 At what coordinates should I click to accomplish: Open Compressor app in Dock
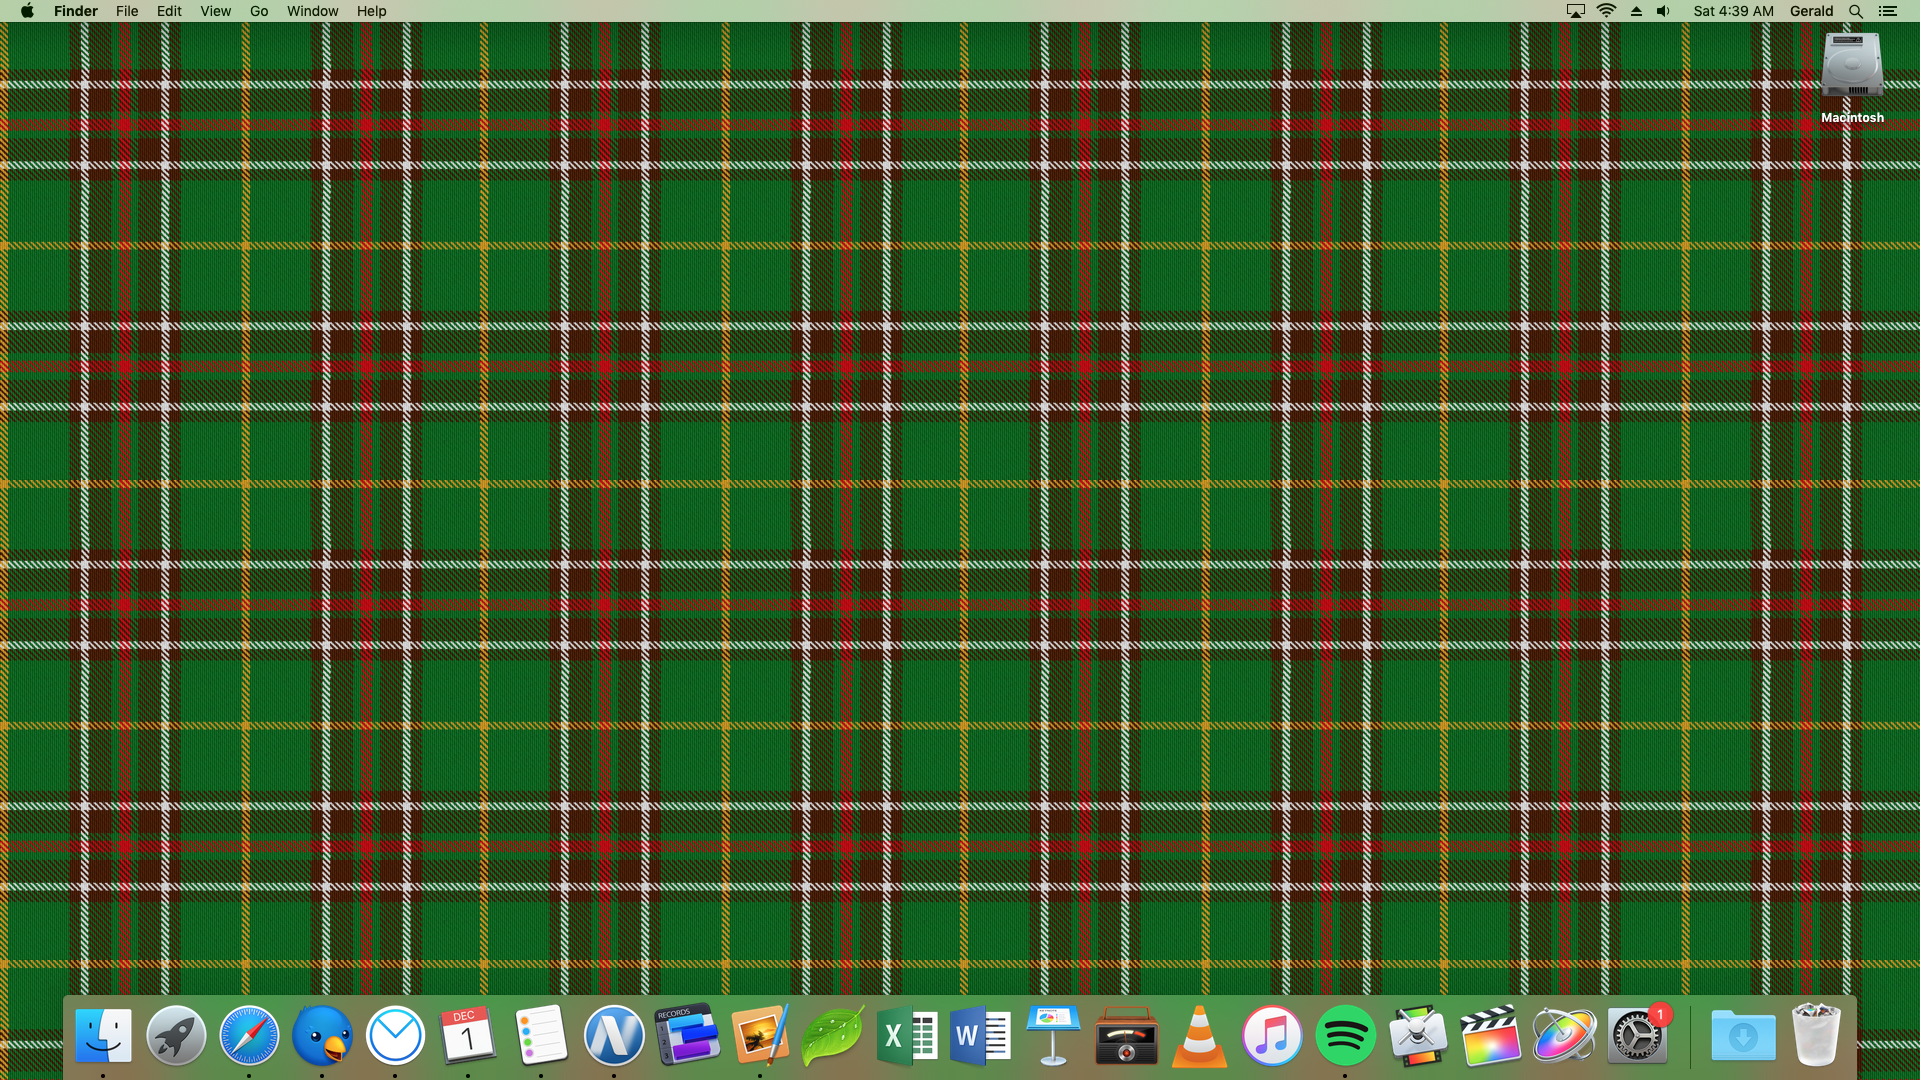1418,1035
